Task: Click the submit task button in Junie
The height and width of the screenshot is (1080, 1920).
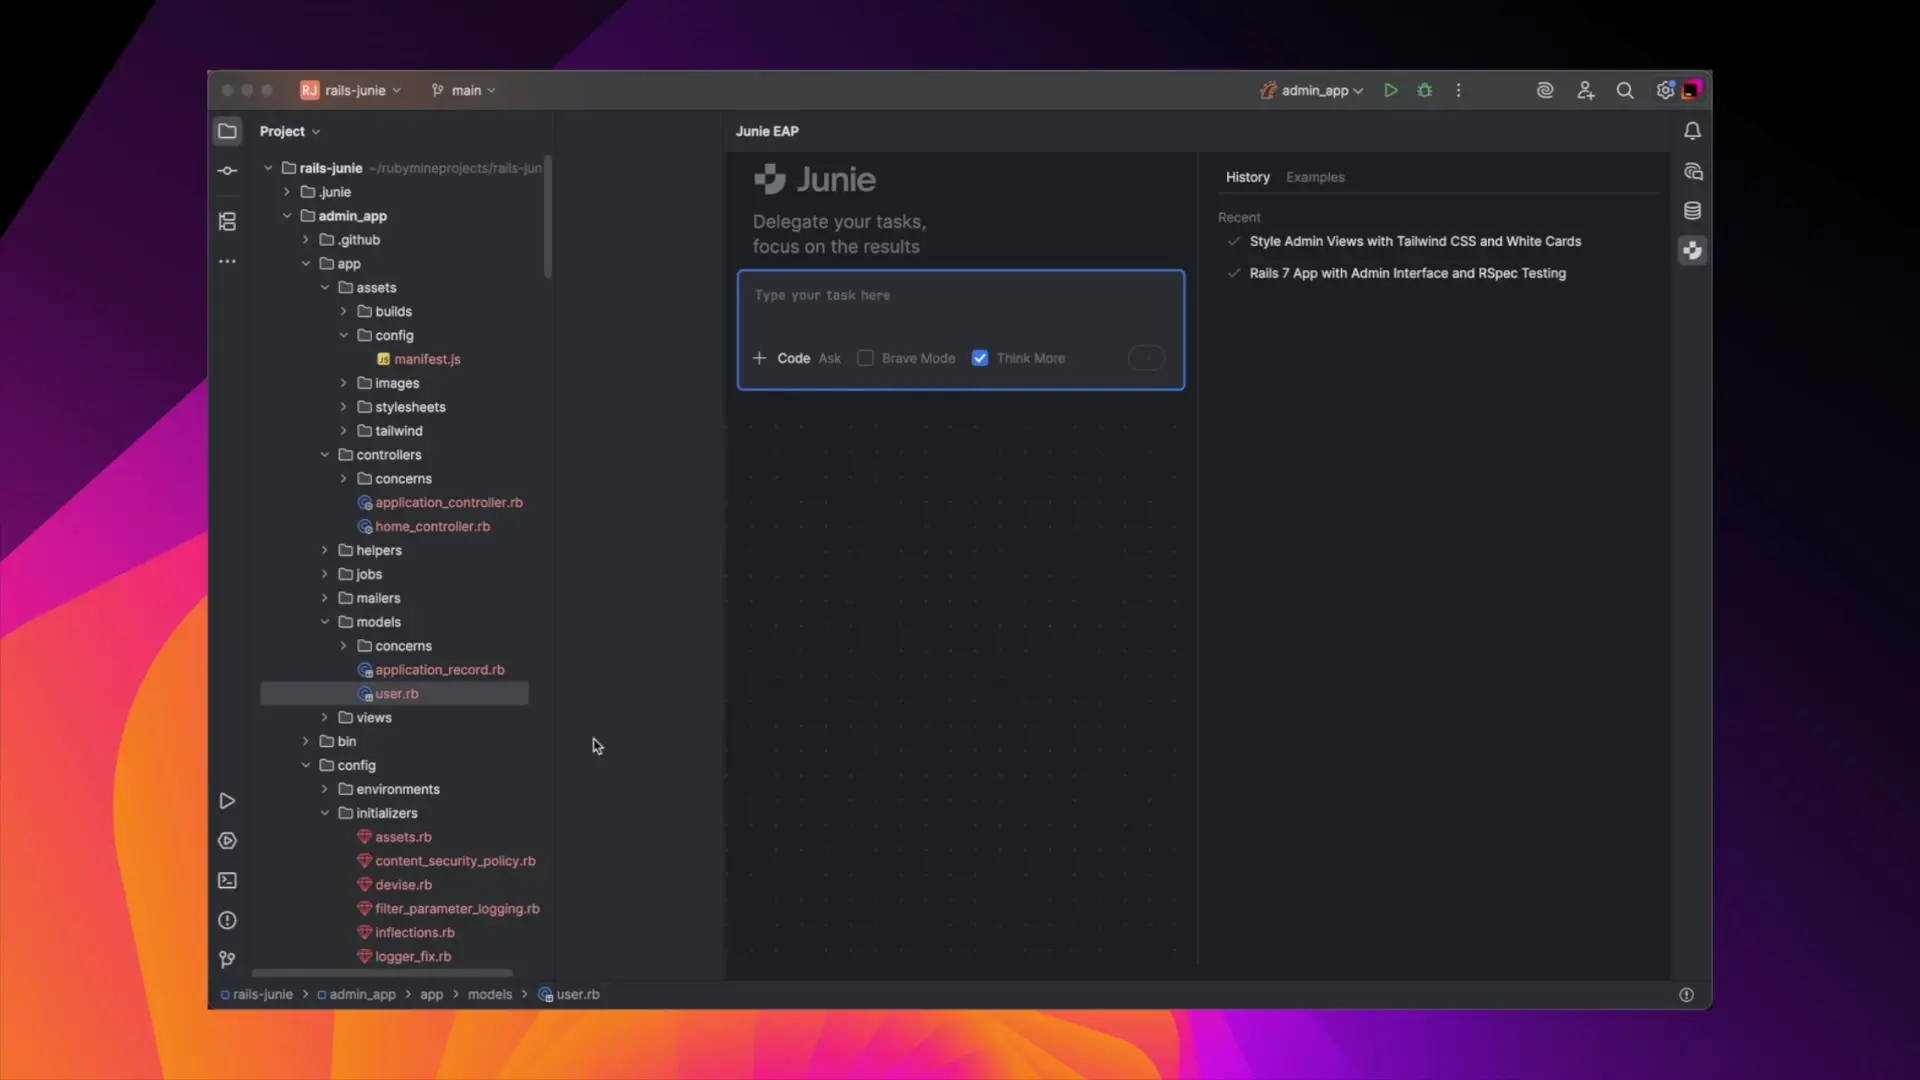Action: click(x=1146, y=358)
